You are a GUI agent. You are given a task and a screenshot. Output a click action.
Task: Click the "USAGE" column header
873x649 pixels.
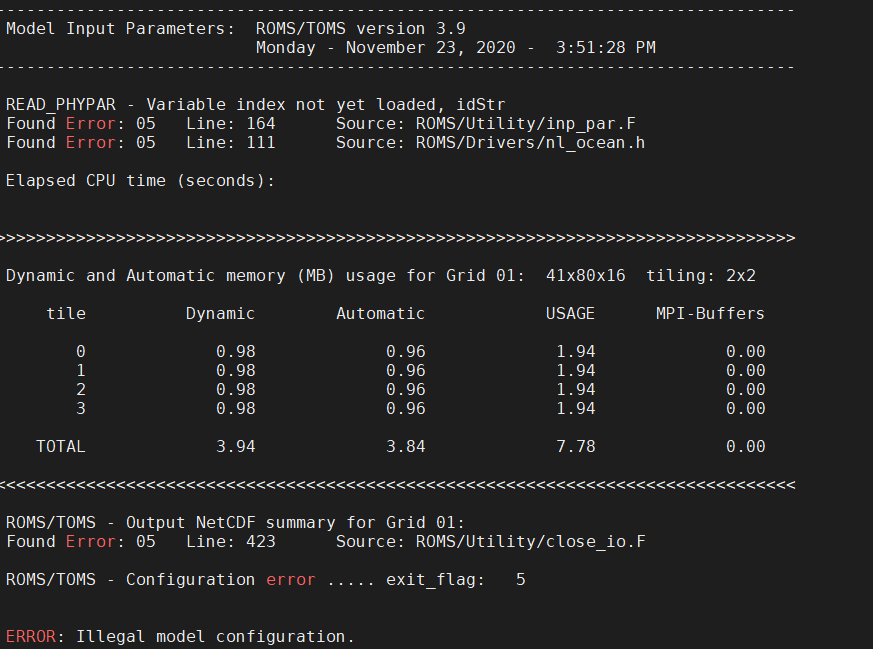pyautogui.click(x=570, y=313)
